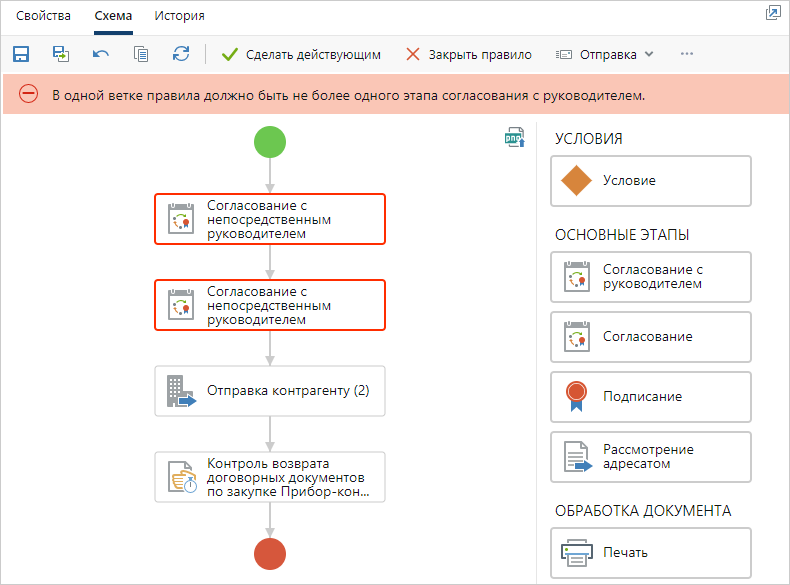The height and width of the screenshot is (585, 790).
Task: Choose the Подписание stage in palette
Action: pyautogui.click(x=650, y=397)
